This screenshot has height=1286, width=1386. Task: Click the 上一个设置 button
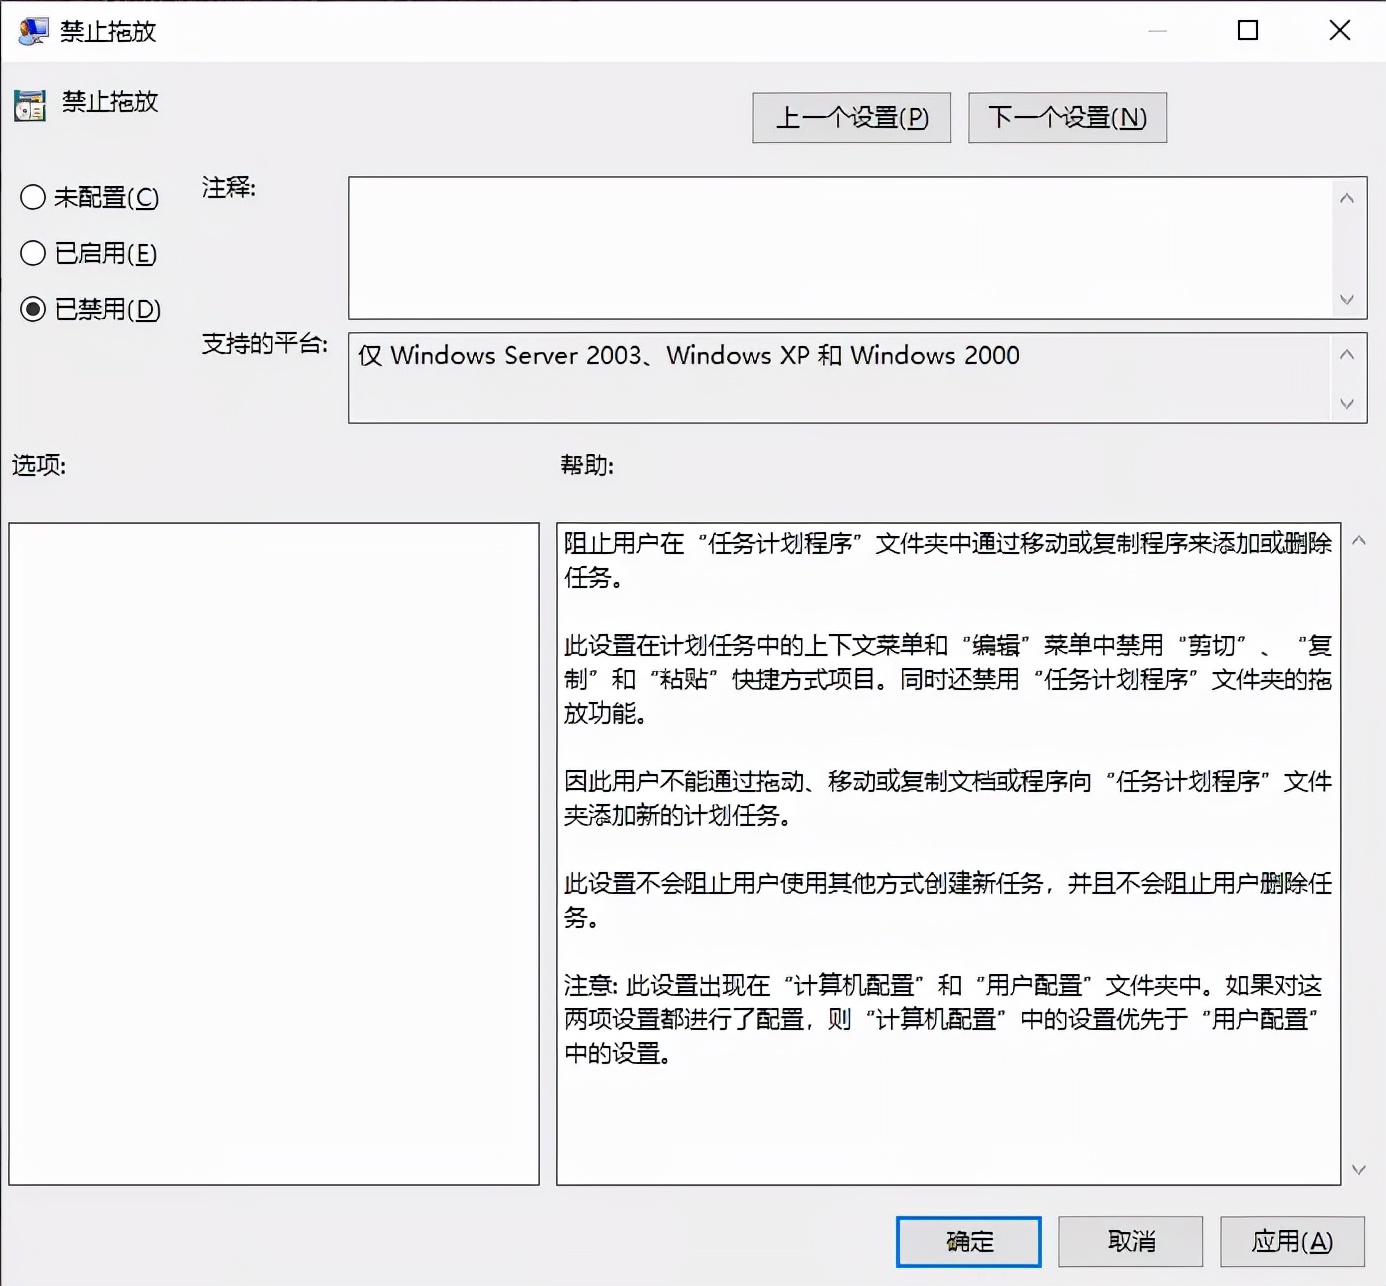point(851,117)
